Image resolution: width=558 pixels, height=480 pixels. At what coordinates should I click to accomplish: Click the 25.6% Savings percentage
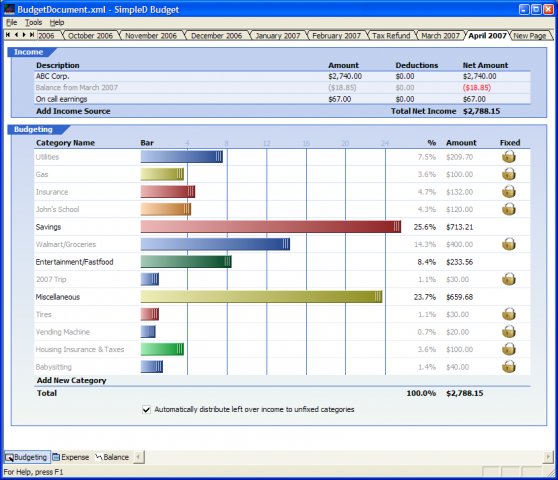(425, 227)
